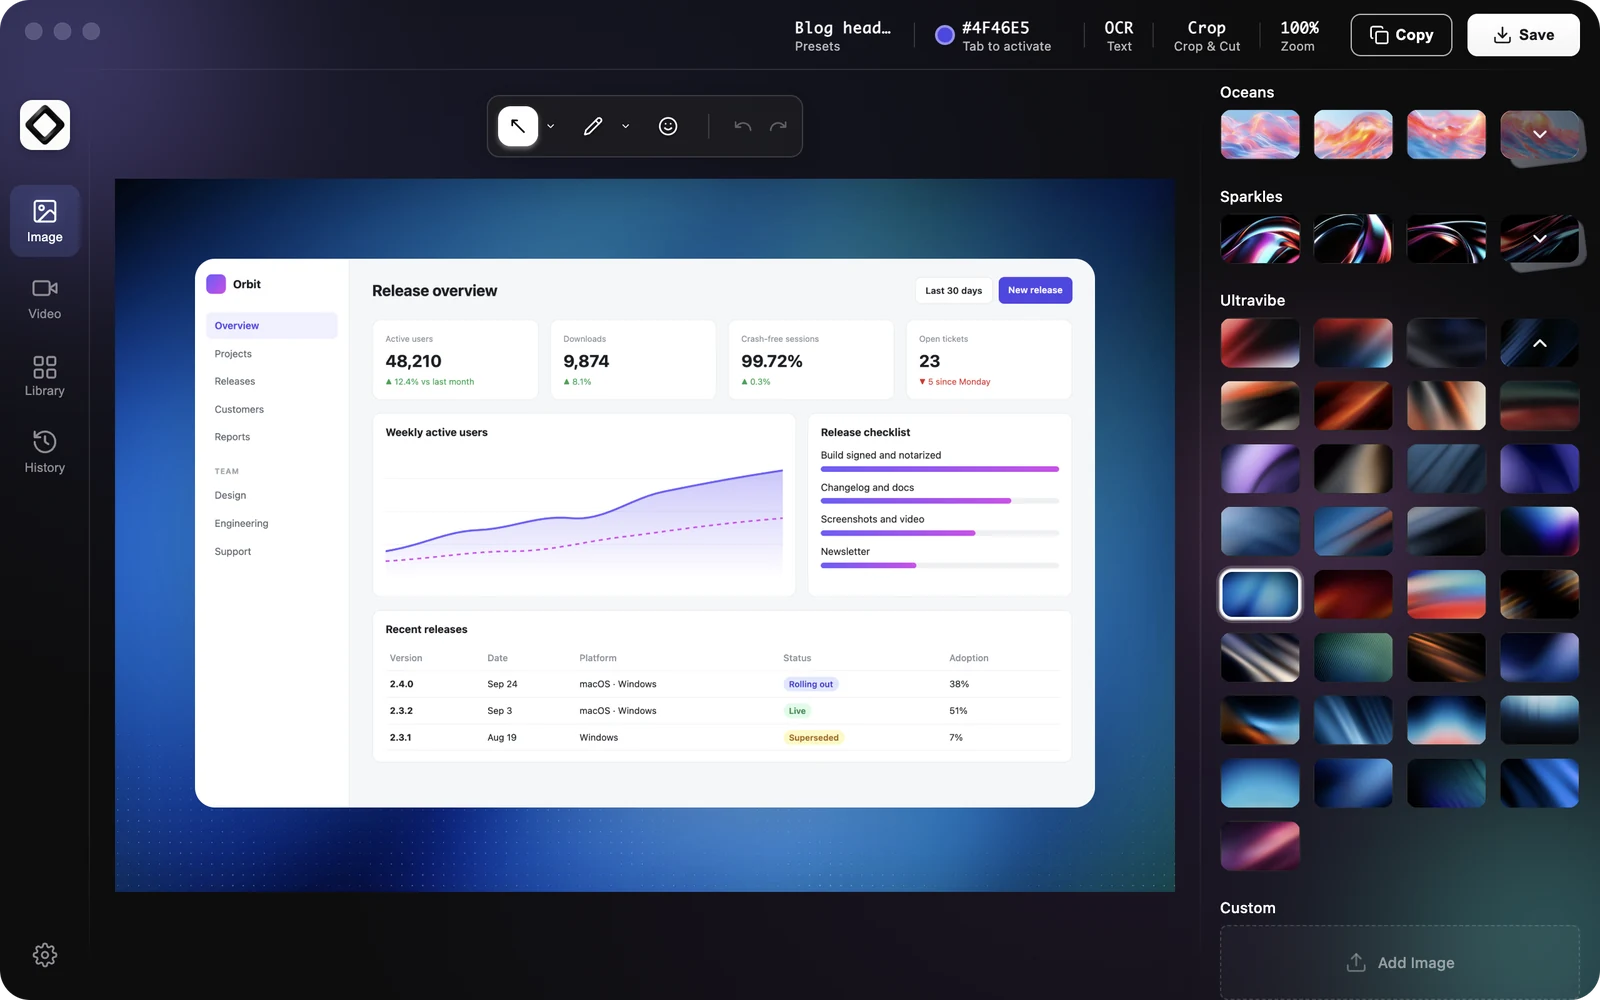Click the Rolling out status badge
The image size is (1600, 1000).
point(811,684)
